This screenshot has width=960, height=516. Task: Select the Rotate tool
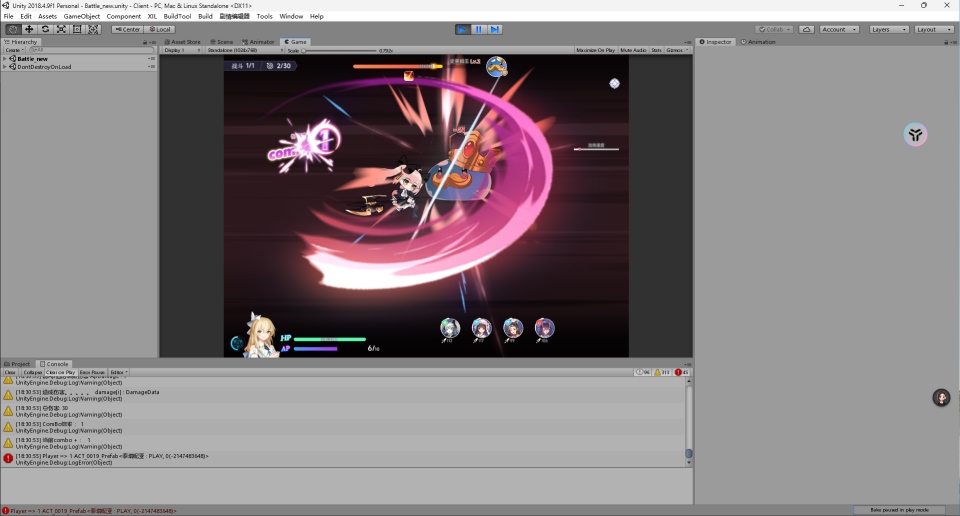pos(45,29)
